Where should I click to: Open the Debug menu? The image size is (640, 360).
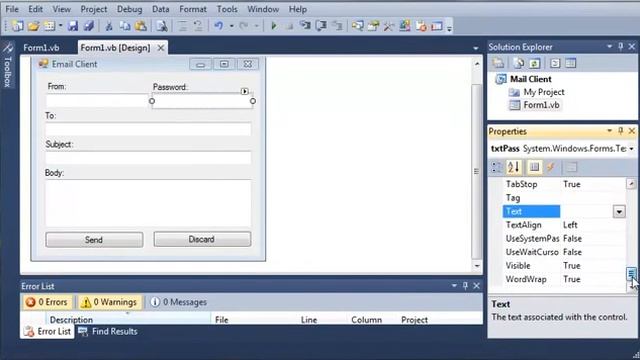[129, 9]
